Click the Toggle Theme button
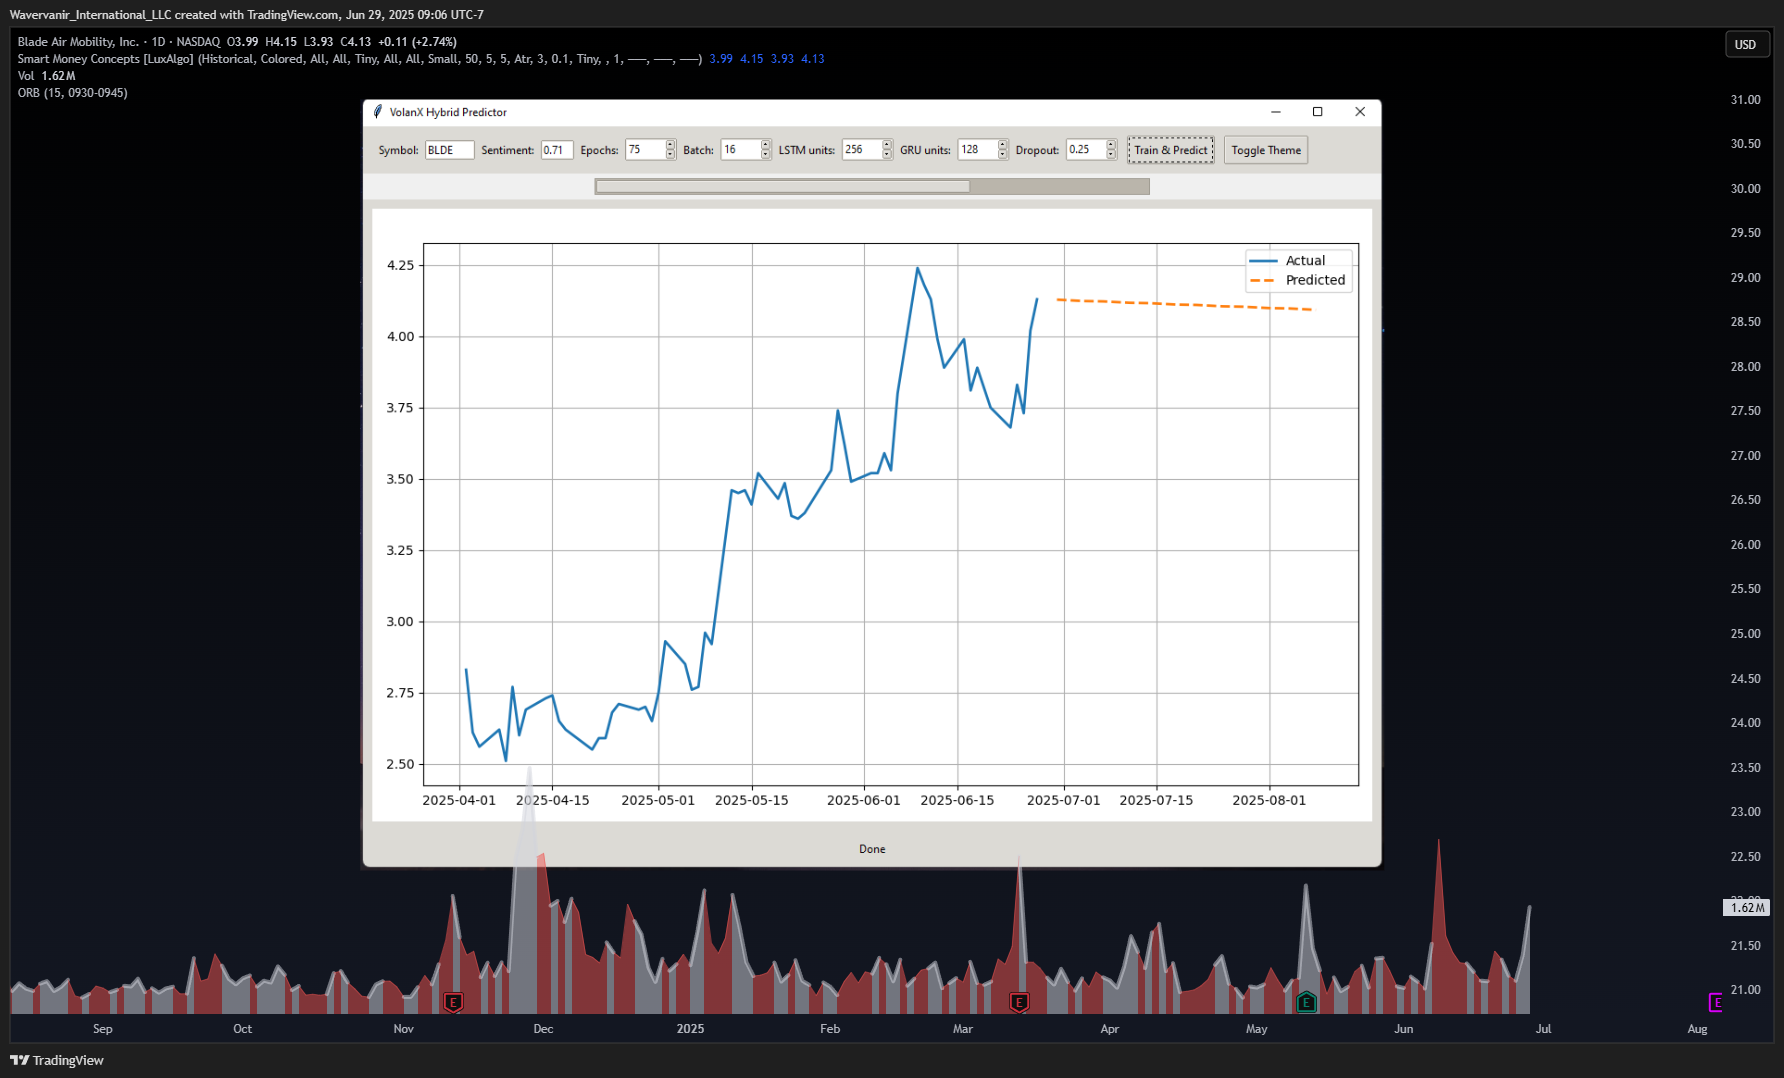This screenshot has width=1784, height=1078. [x=1266, y=150]
